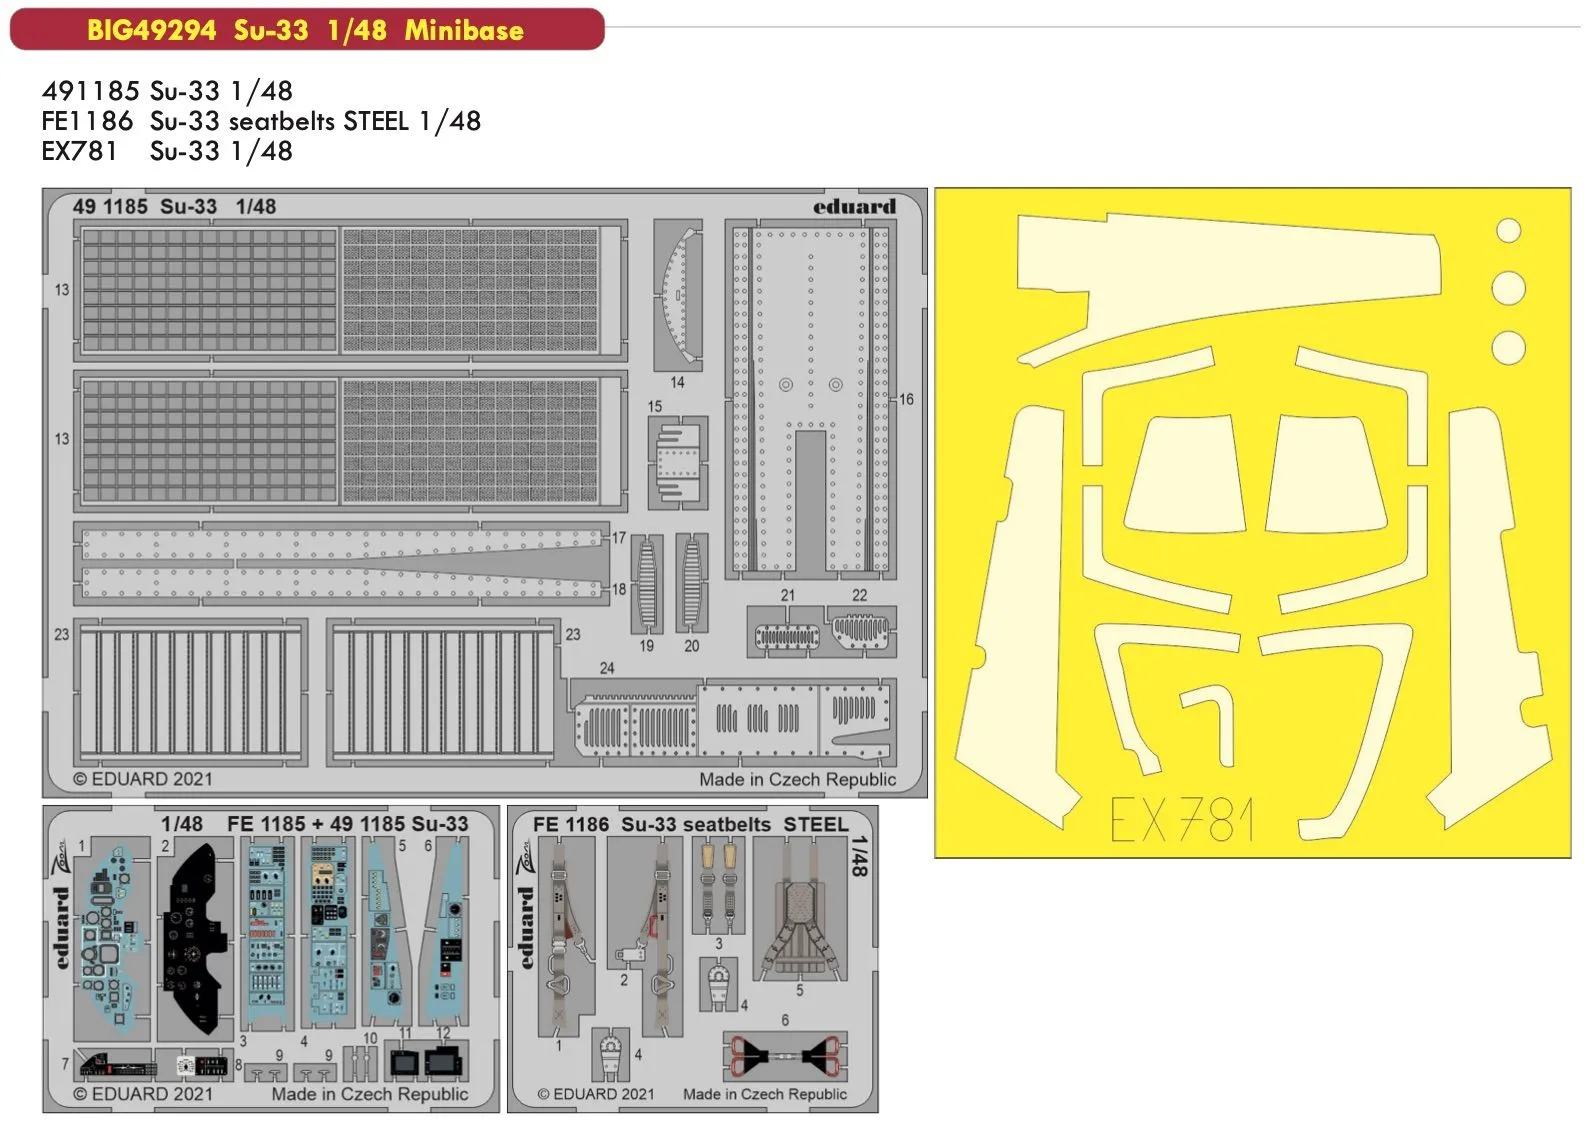Click the small bracket part number 15
Viewport: 1584px width, 1124px height.
tap(678, 463)
